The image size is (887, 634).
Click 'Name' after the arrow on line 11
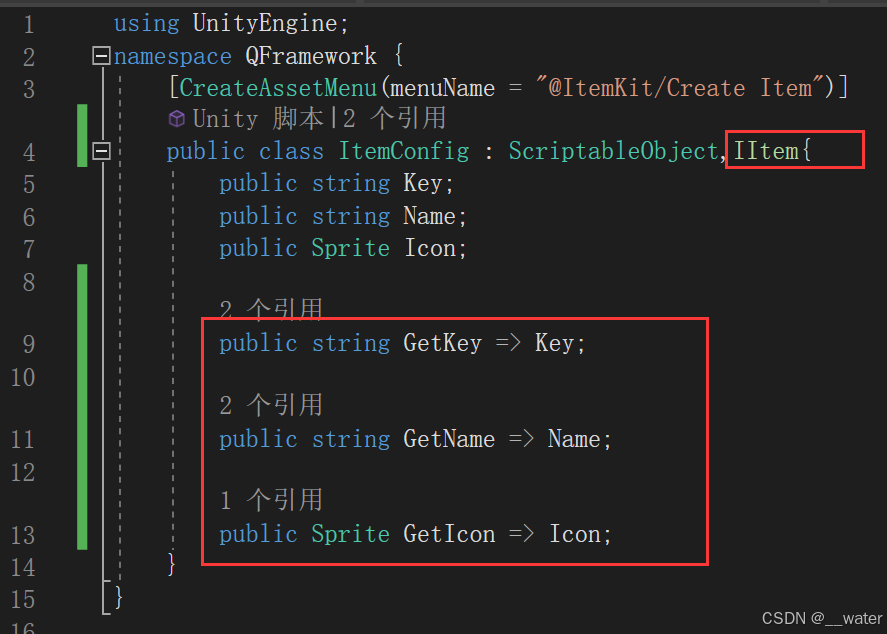point(574,439)
